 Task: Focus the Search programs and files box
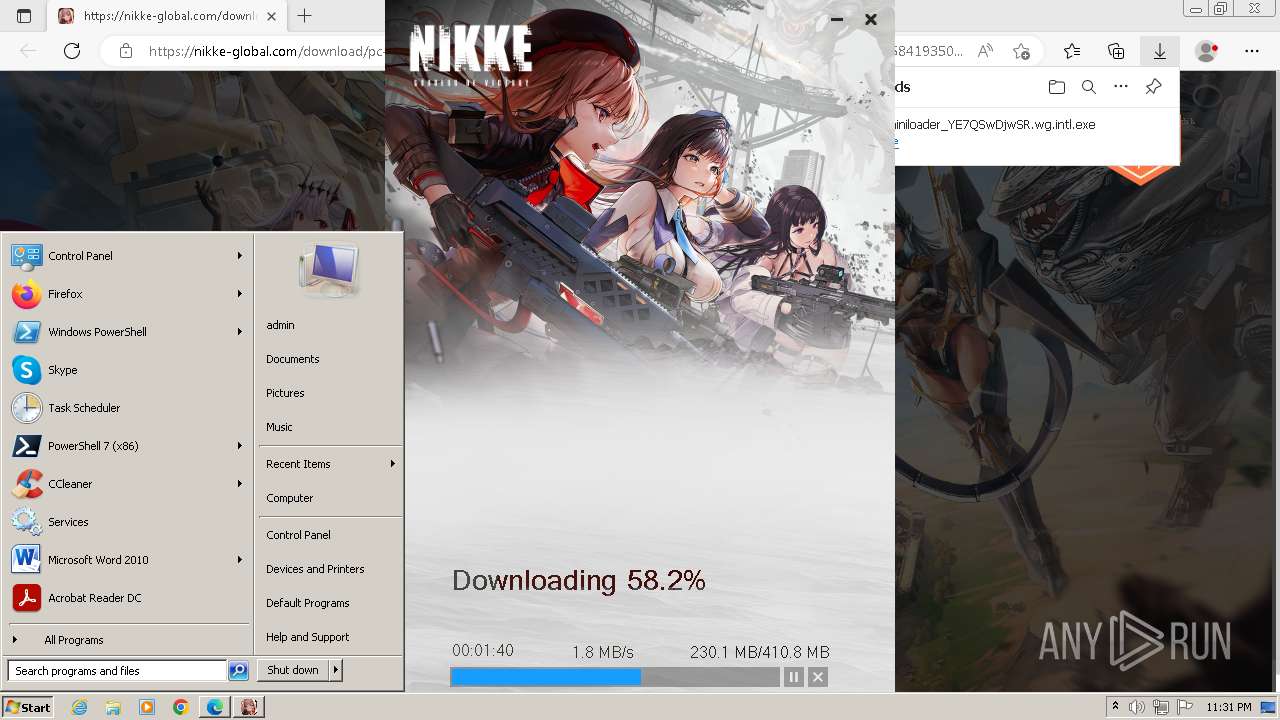click(117, 671)
